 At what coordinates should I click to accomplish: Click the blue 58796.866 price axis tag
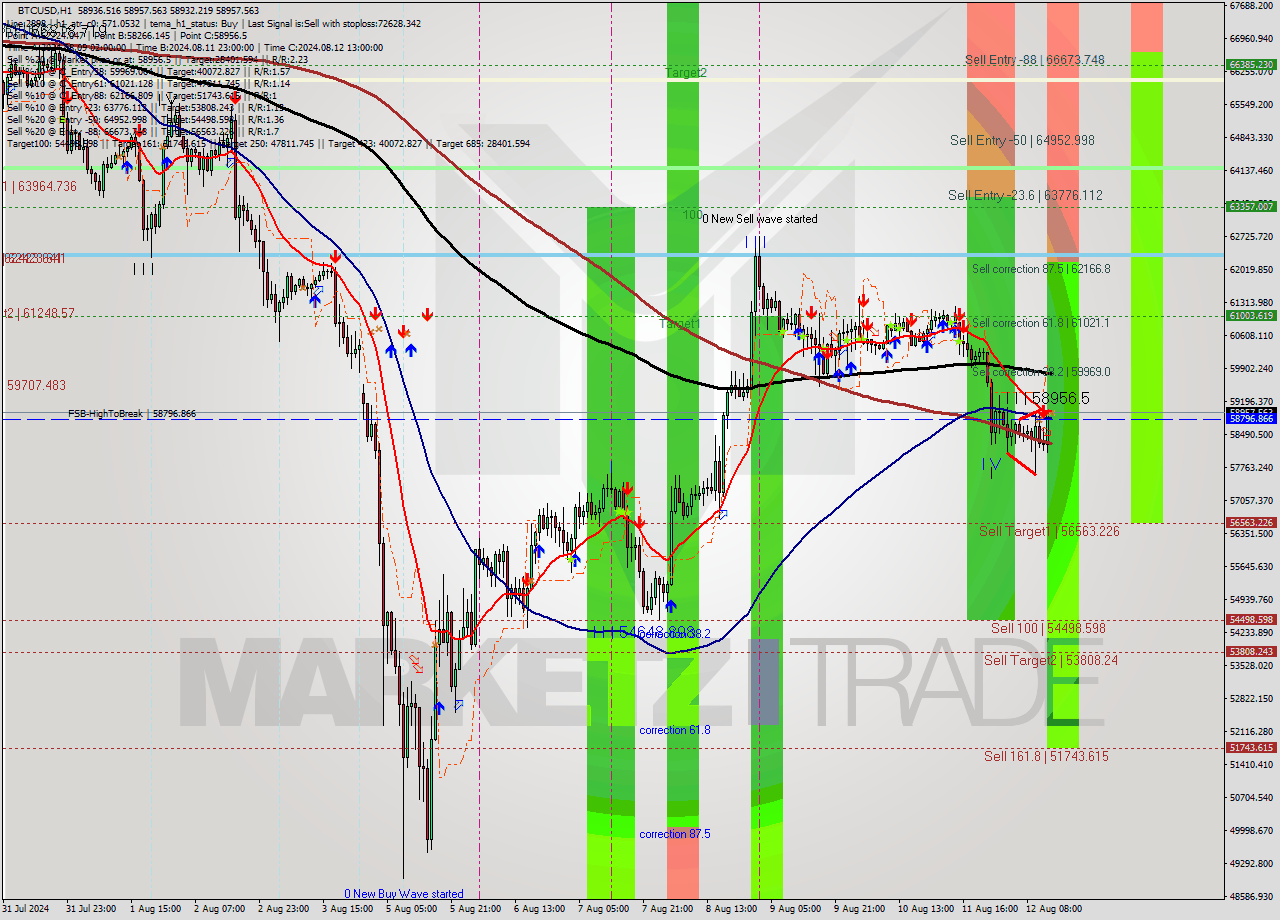pos(1251,418)
